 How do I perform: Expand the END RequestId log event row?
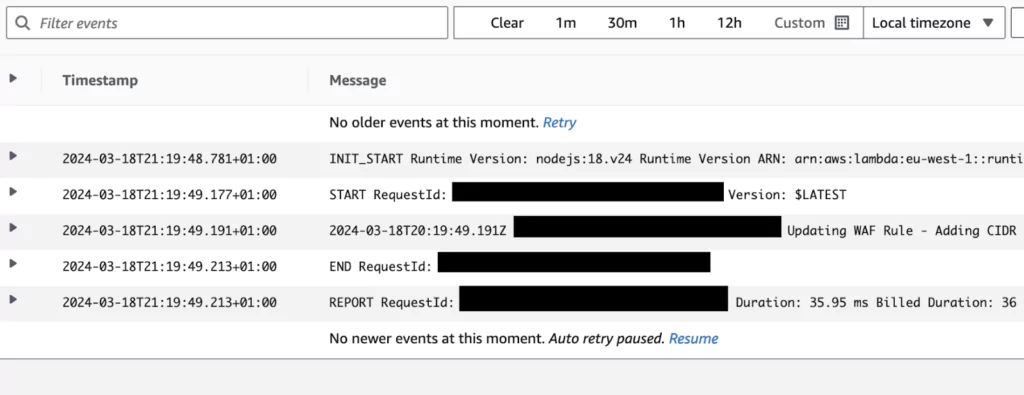tap(13, 263)
